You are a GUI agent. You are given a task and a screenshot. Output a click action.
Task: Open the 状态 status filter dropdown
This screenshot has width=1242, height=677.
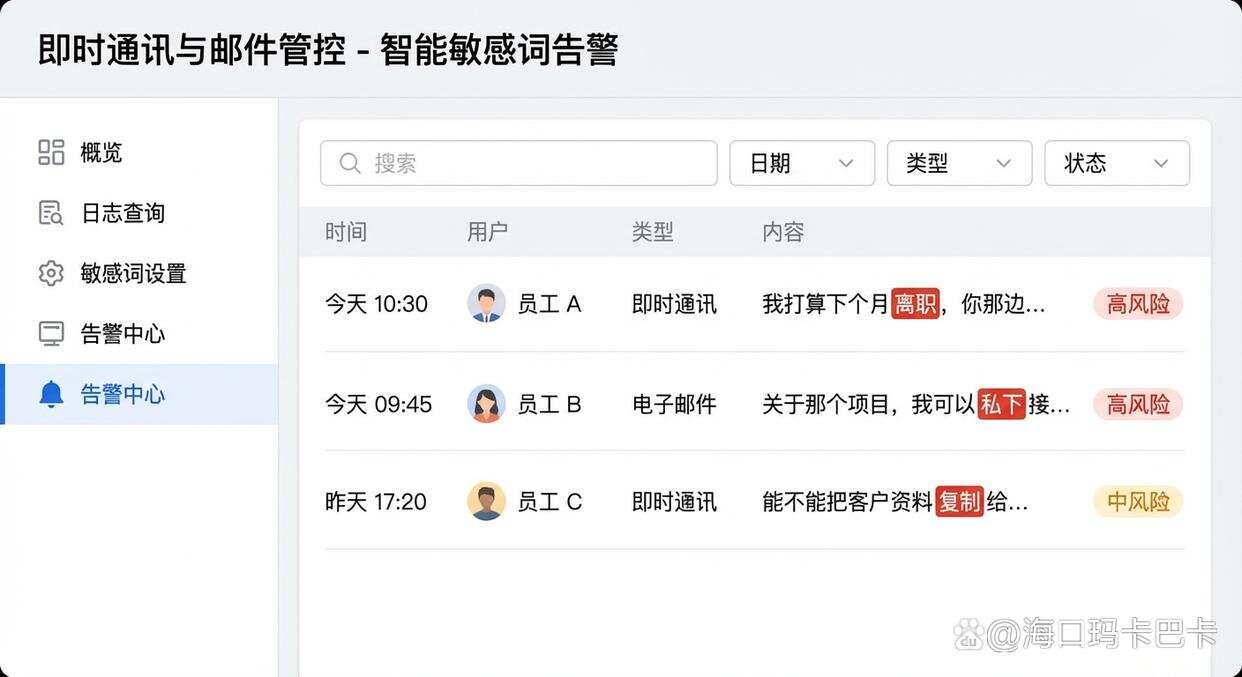coord(1116,163)
